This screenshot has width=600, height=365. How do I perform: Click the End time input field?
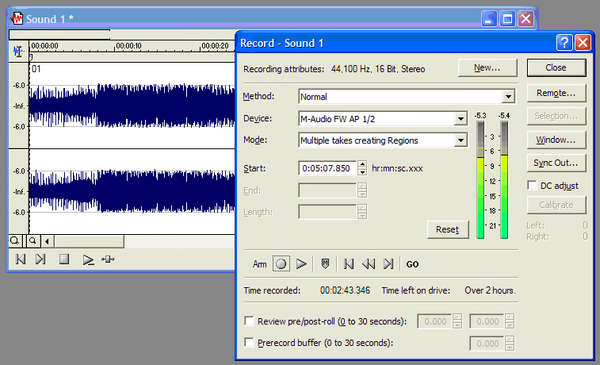pos(328,190)
